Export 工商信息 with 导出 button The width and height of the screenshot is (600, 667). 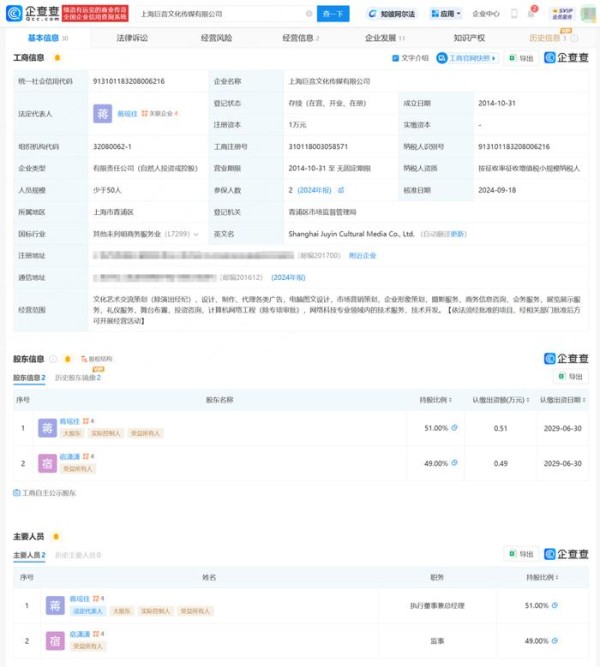(521, 58)
